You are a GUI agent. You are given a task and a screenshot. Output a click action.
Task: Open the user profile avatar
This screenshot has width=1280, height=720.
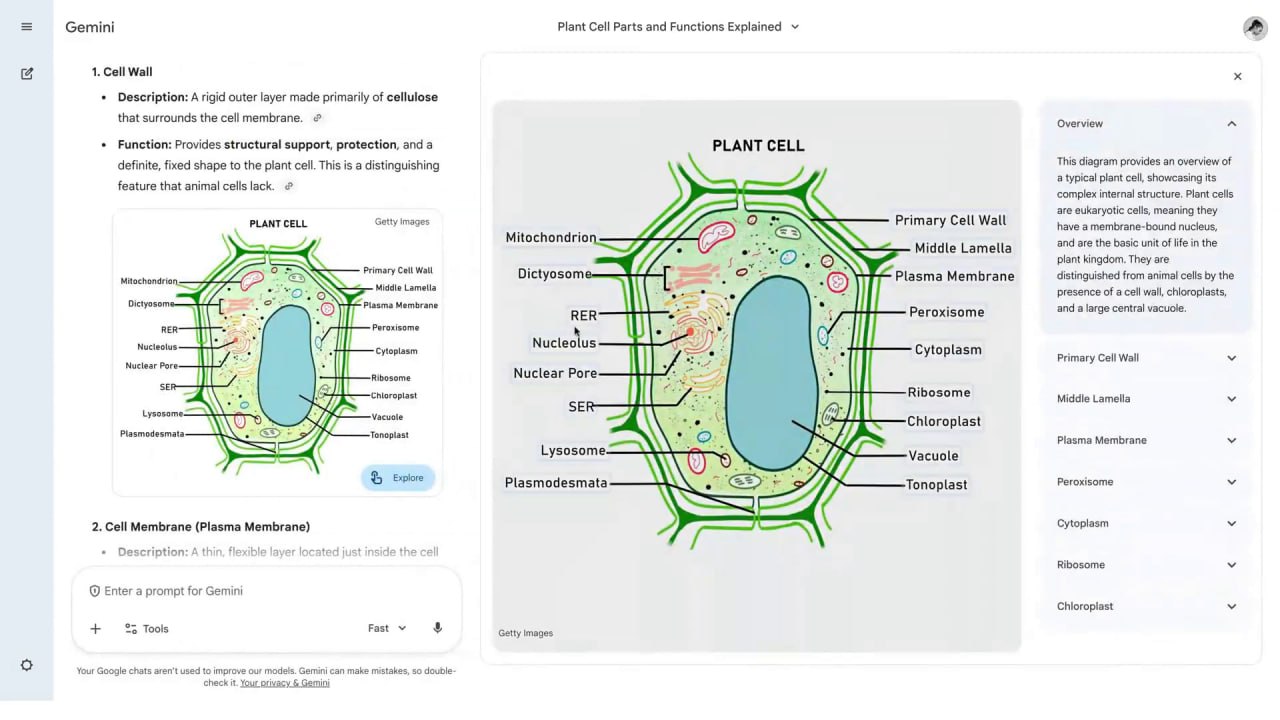[x=1254, y=28]
